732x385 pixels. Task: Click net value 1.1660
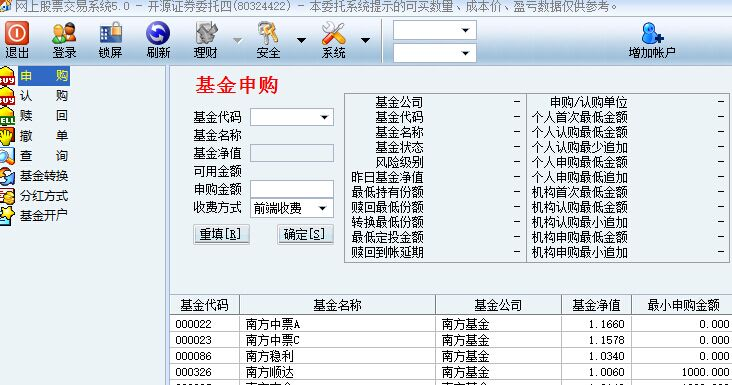(606, 324)
